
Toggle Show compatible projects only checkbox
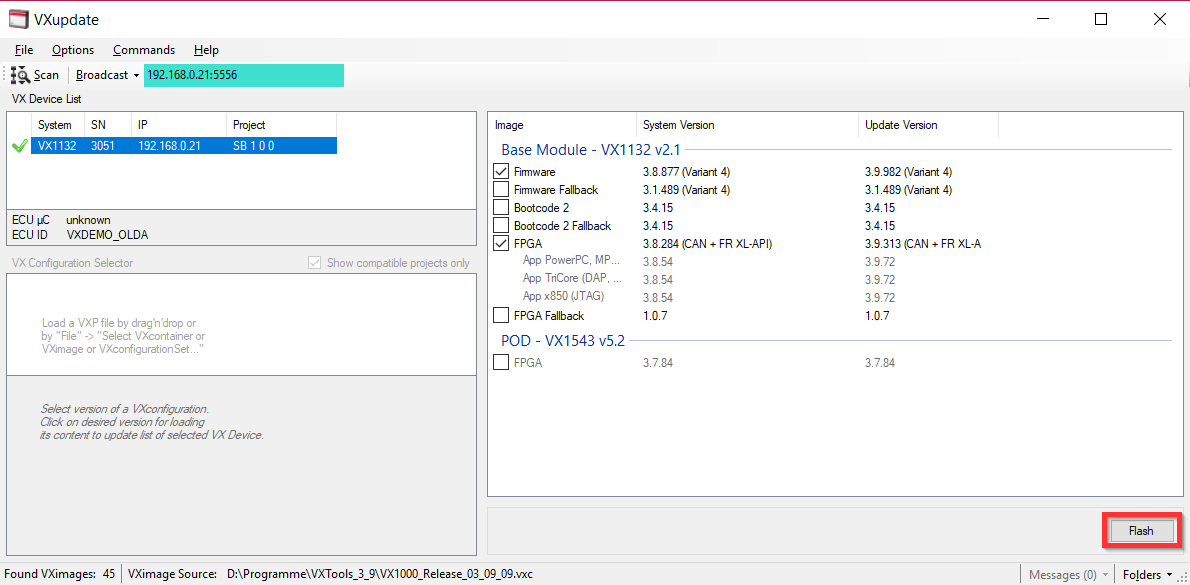[x=315, y=263]
